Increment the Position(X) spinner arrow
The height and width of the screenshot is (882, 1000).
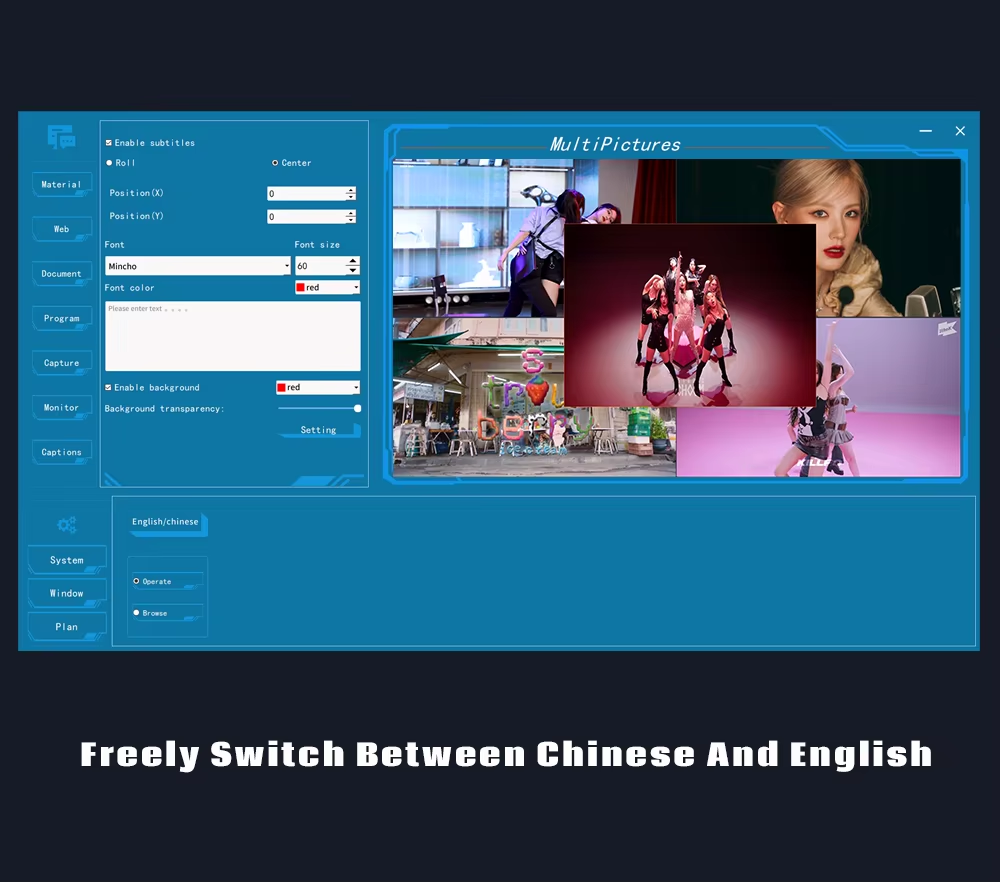(x=350, y=190)
